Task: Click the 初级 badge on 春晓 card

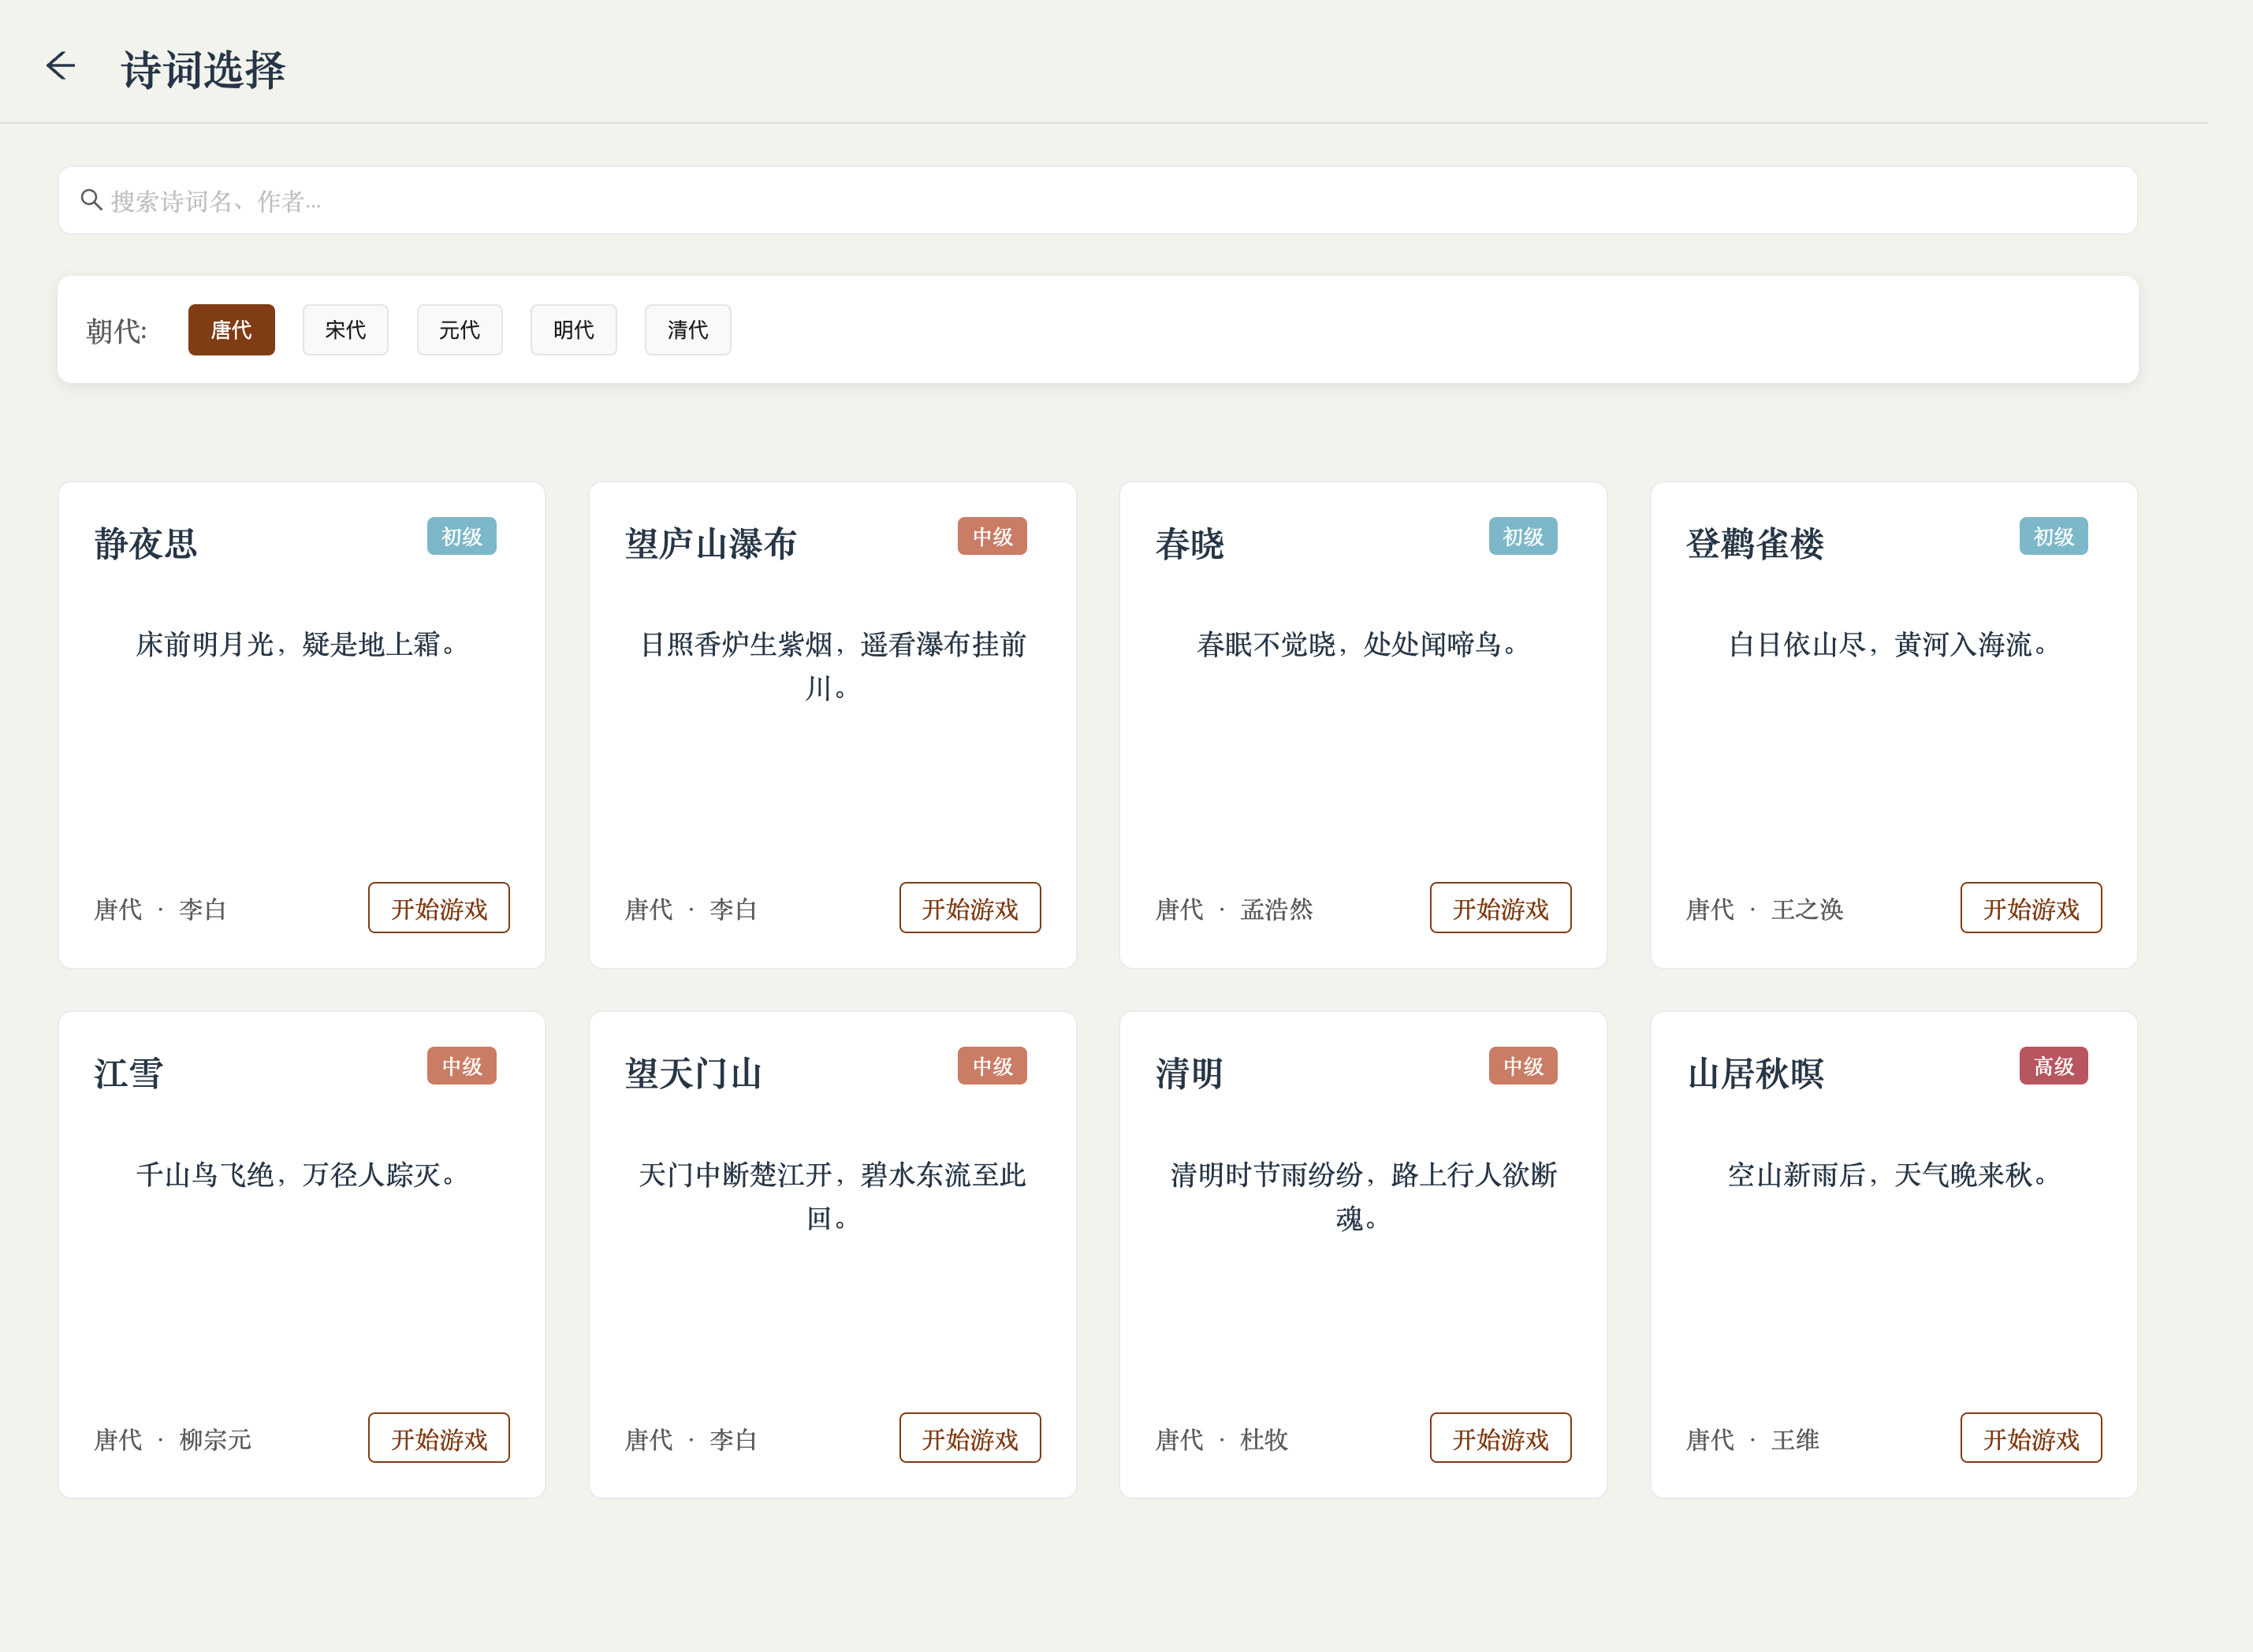Action: 1523,536
